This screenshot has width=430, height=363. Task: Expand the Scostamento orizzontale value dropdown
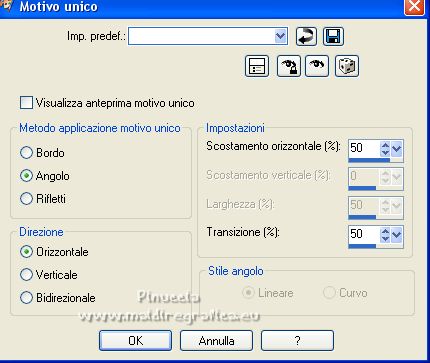click(397, 149)
